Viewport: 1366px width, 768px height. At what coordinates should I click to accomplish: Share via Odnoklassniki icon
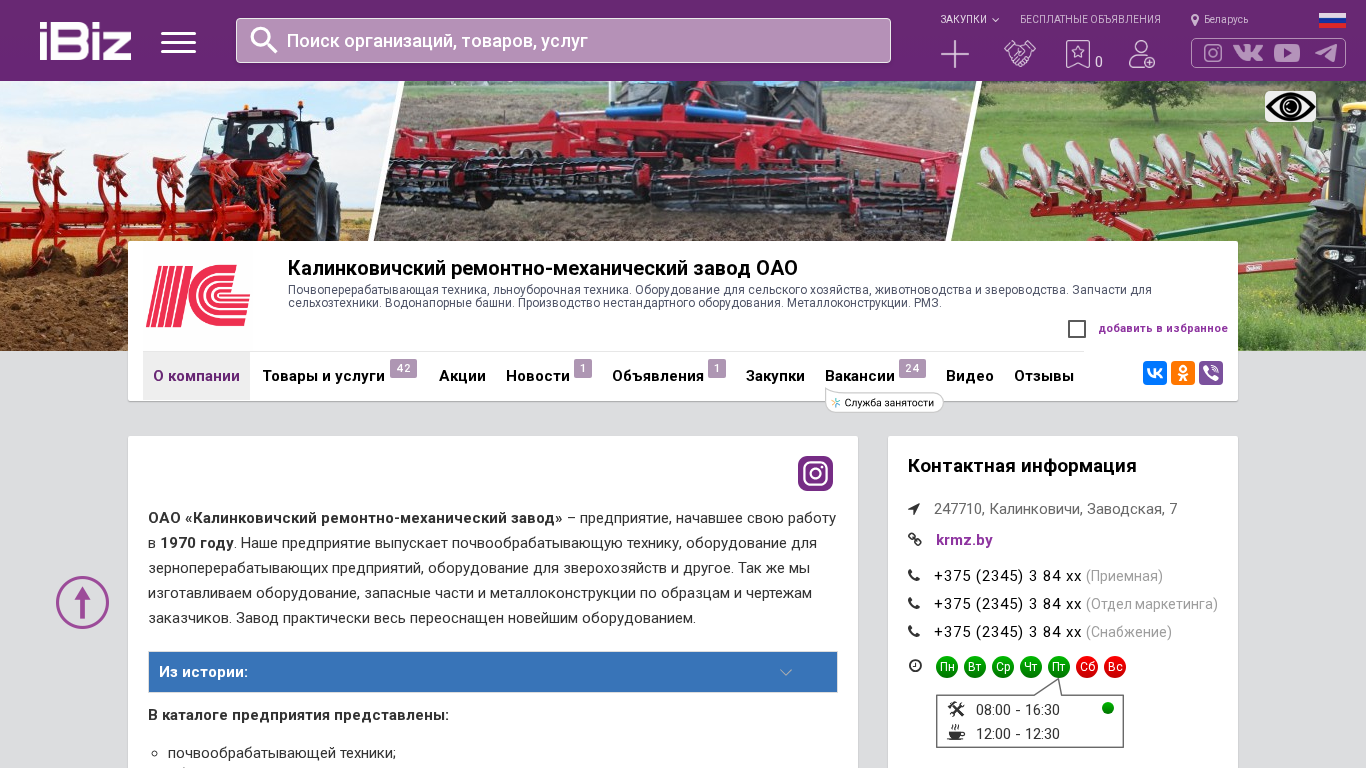1183,373
